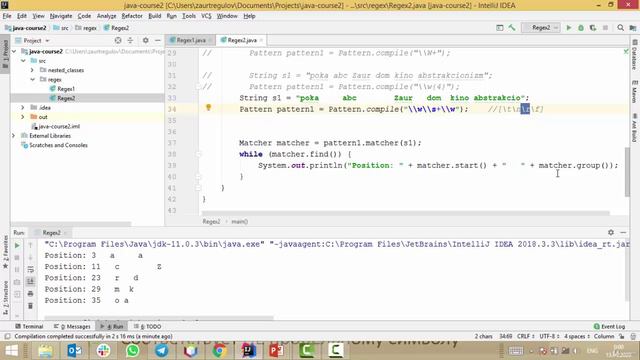Run the Regex2 configuration from the toolbar
Image resolution: width=640 pixels, height=360 pixels.
[569, 28]
